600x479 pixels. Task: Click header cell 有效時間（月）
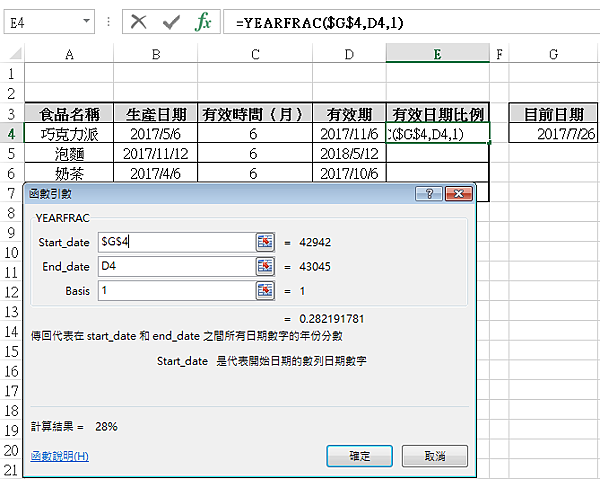[x=255, y=114]
